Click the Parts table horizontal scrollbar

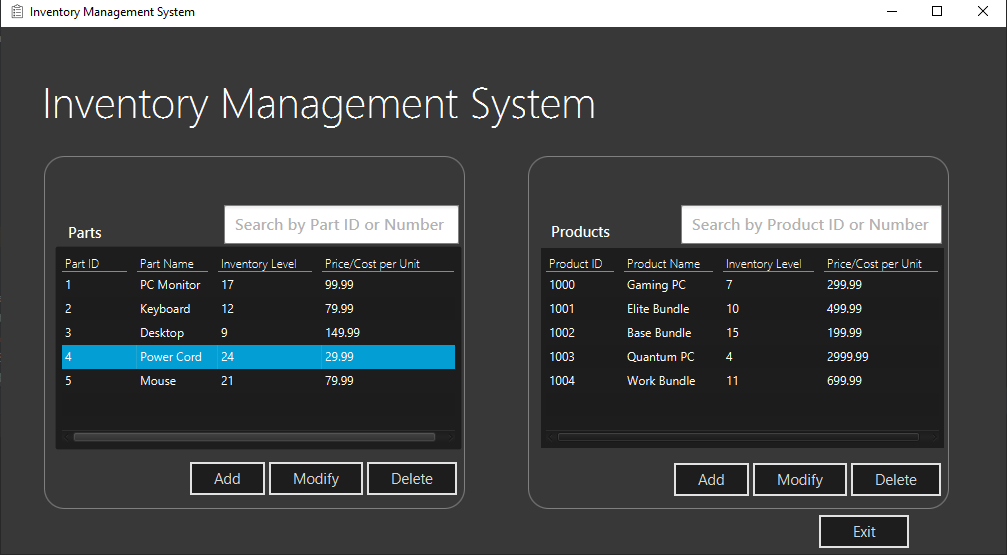pyautogui.click(x=254, y=437)
